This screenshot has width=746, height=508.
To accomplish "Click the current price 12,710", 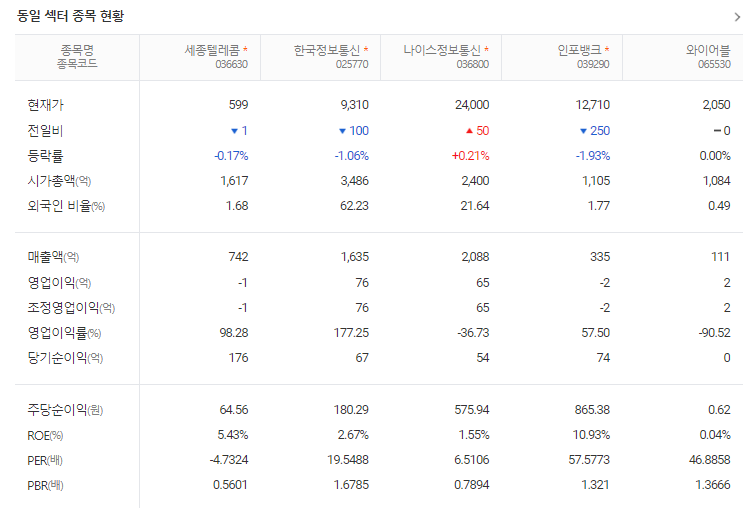I will 592,105.
